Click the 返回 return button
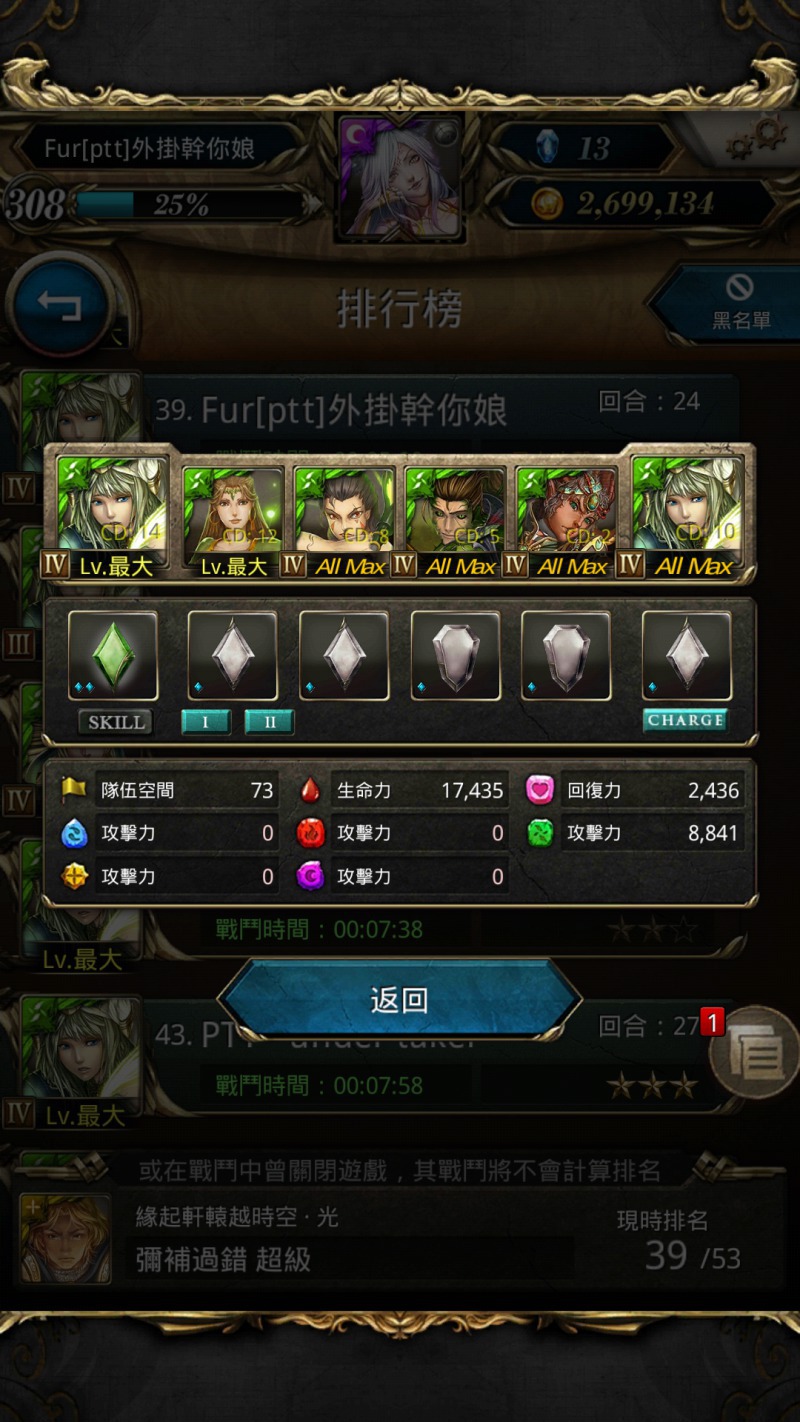 (x=400, y=999)
